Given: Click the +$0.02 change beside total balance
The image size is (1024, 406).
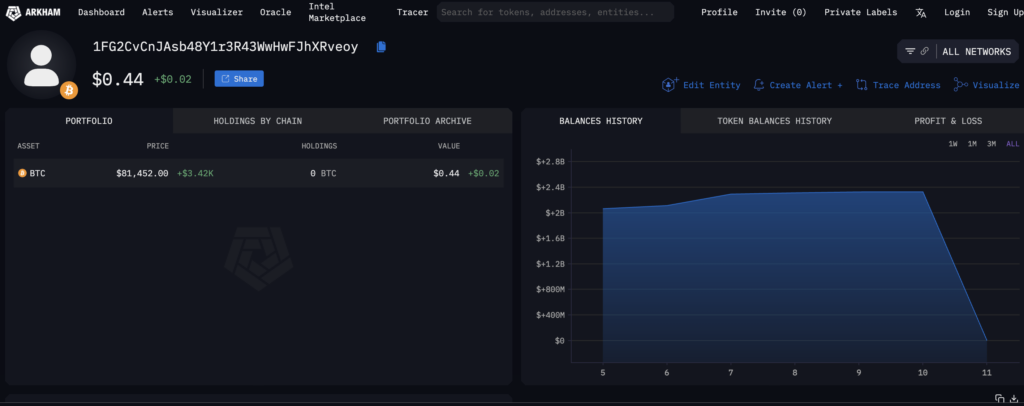Looking at the screenshot, I should click(173, 80).
